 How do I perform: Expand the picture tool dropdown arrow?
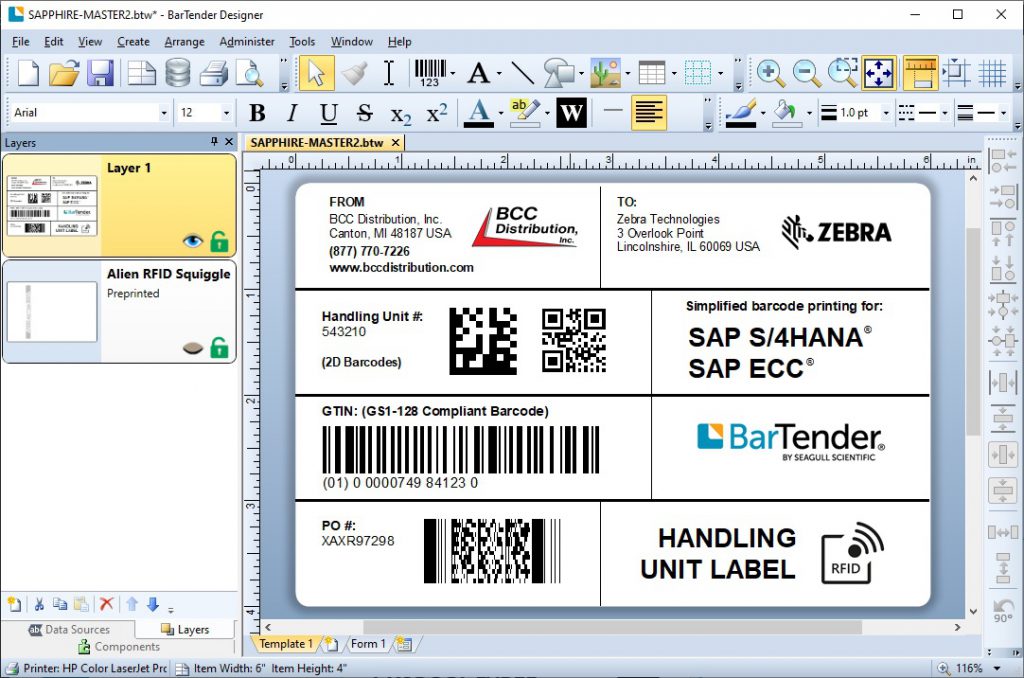[628, 73]
